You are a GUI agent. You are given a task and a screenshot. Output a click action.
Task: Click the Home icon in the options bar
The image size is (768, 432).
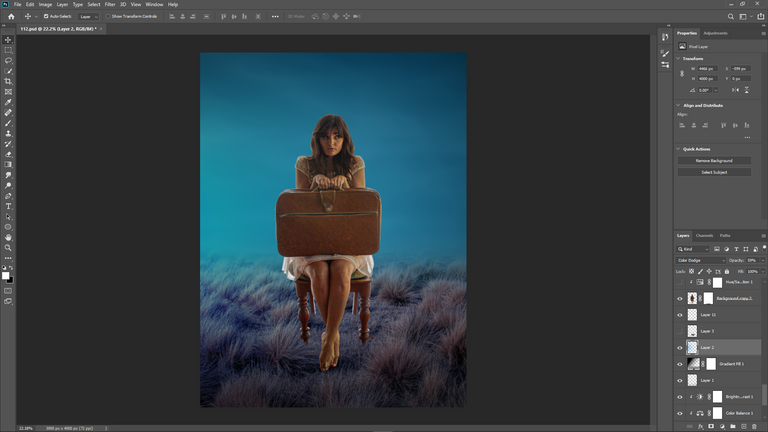pos(11,16)
